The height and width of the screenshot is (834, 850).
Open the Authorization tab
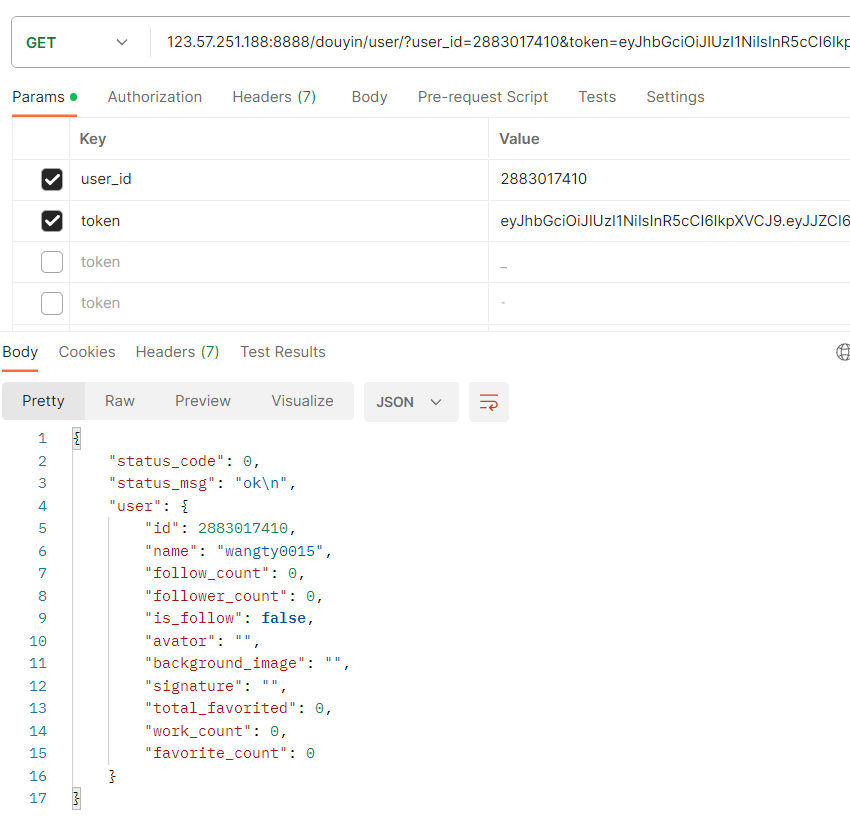click(x=154, y=97)
